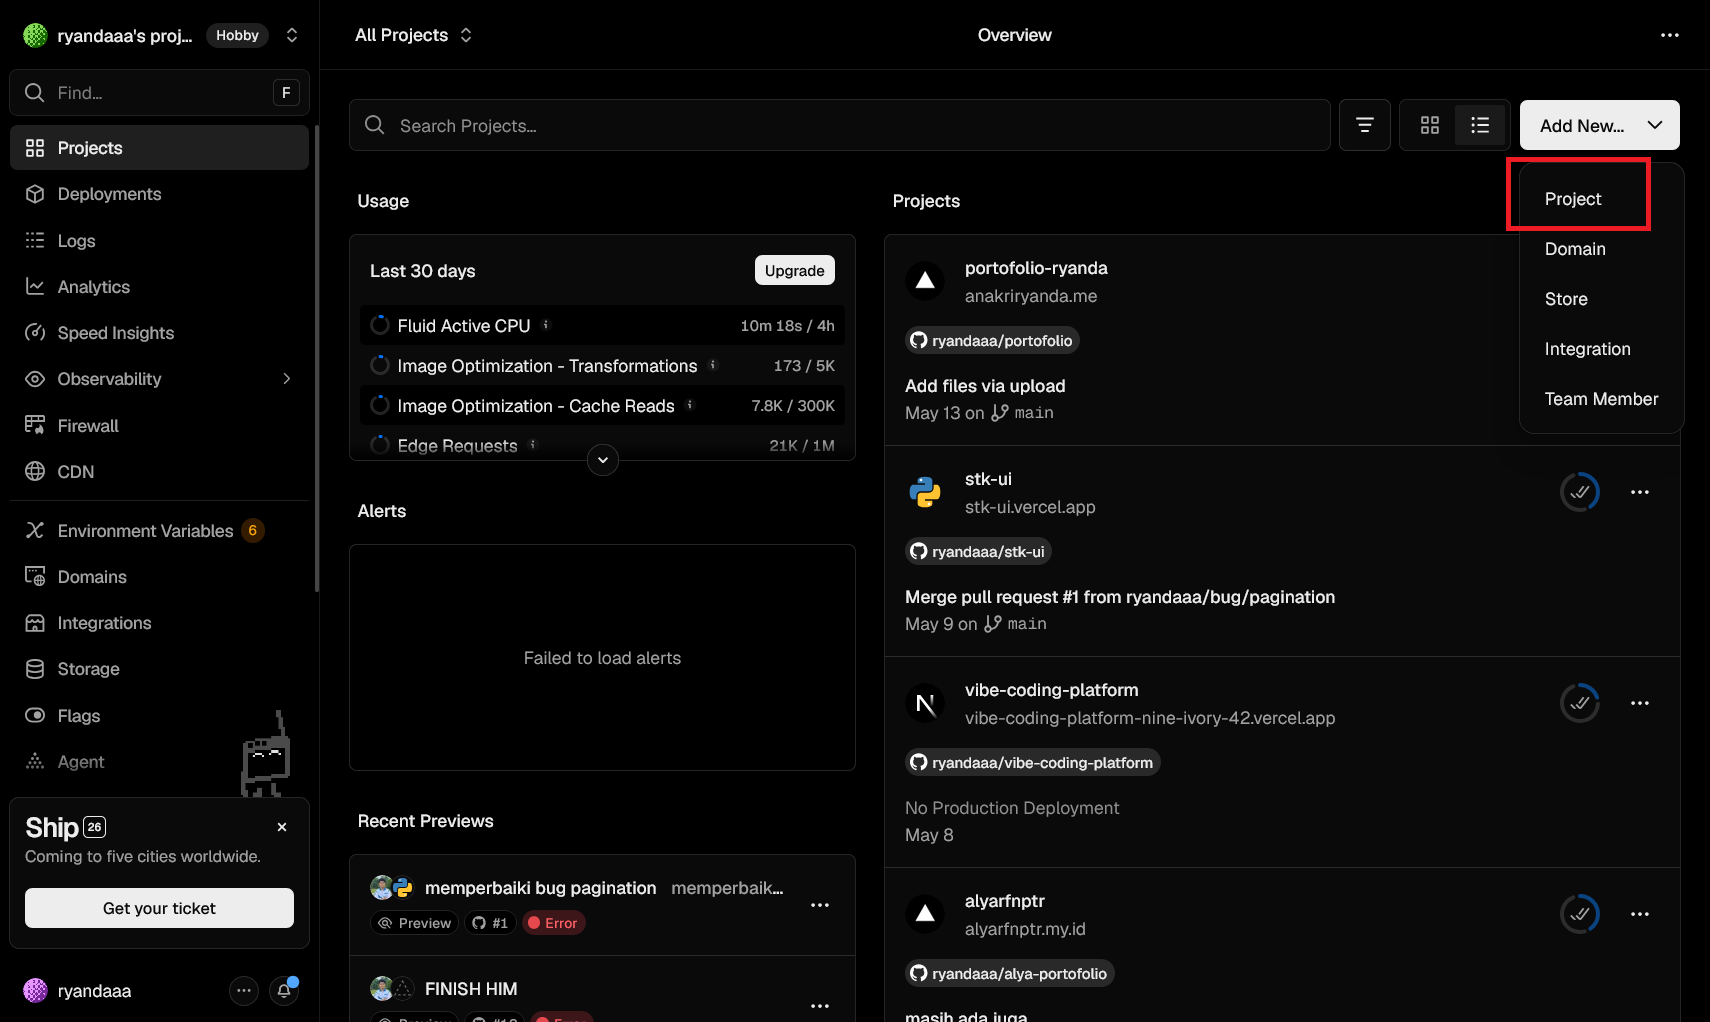
Task: Click the #1 pull request badge
Action: point(490,923)
